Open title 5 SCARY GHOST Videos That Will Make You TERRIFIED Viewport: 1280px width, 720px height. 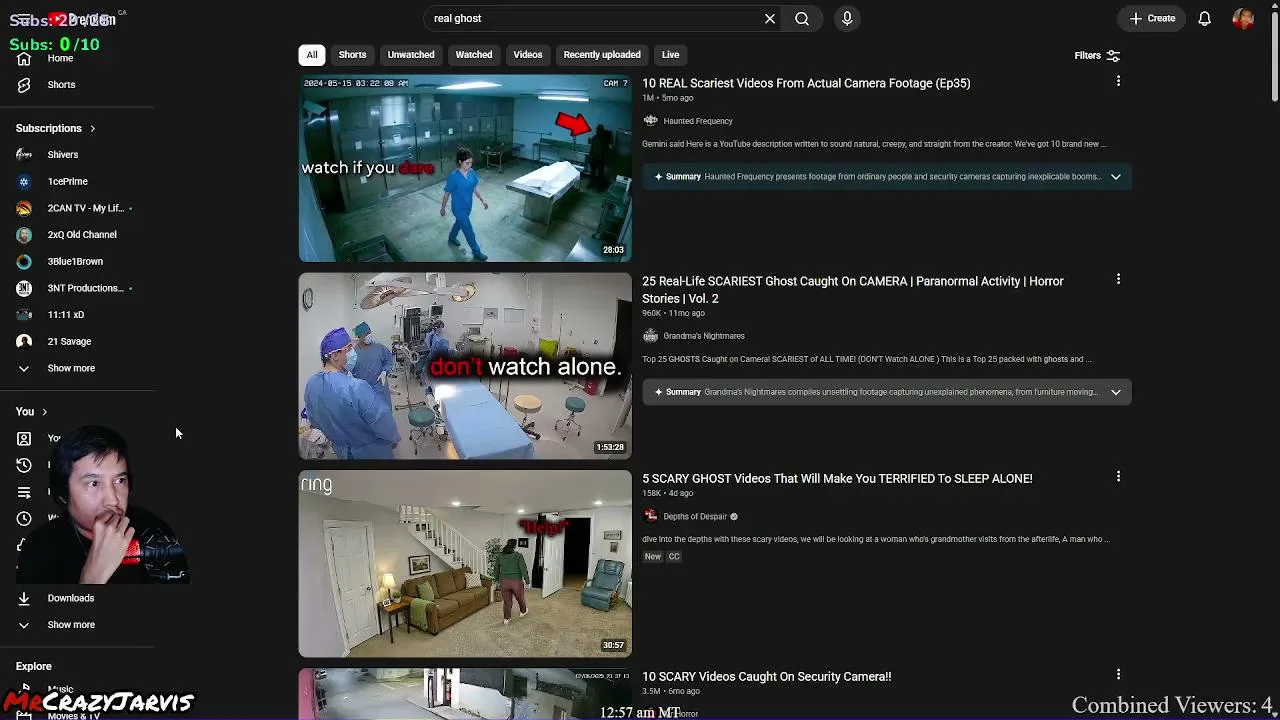click(837, 479)
